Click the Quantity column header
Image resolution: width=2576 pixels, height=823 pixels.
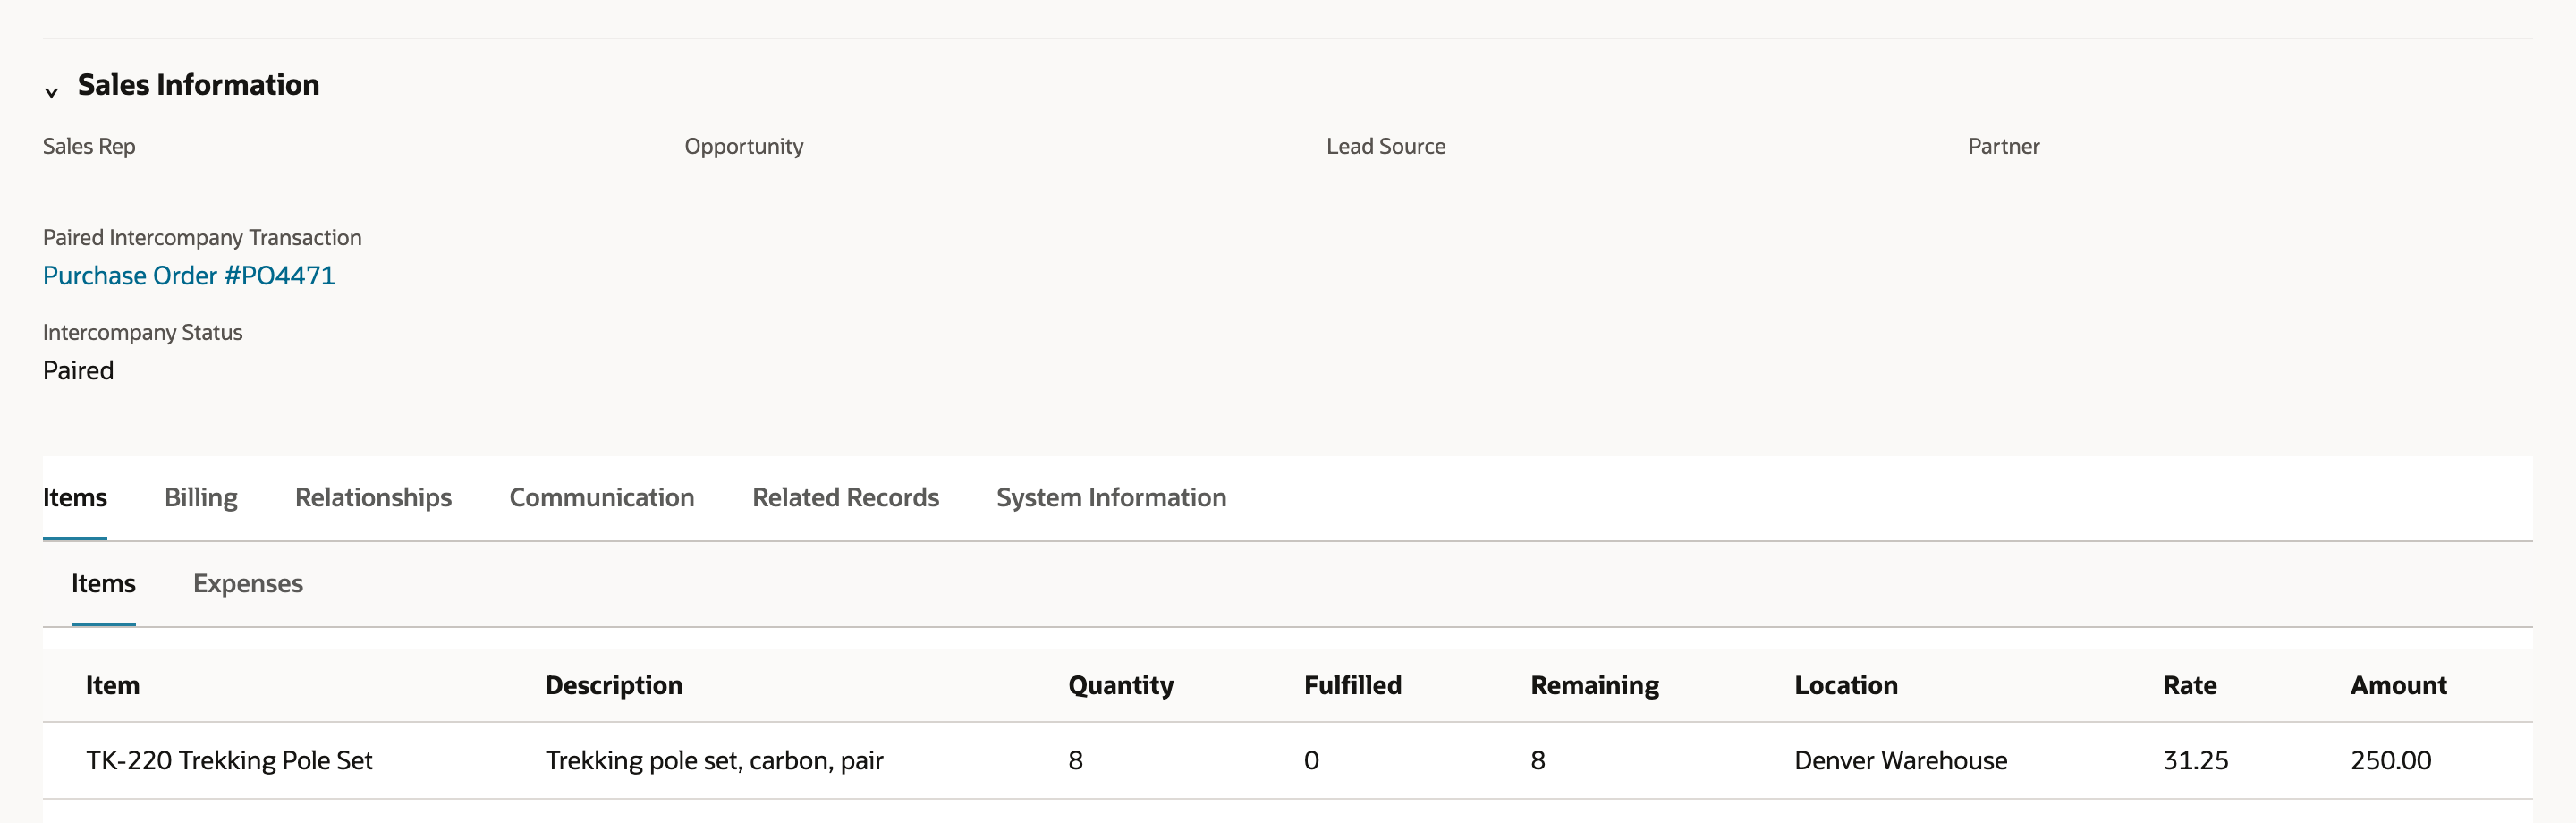tap(1121, 686)
